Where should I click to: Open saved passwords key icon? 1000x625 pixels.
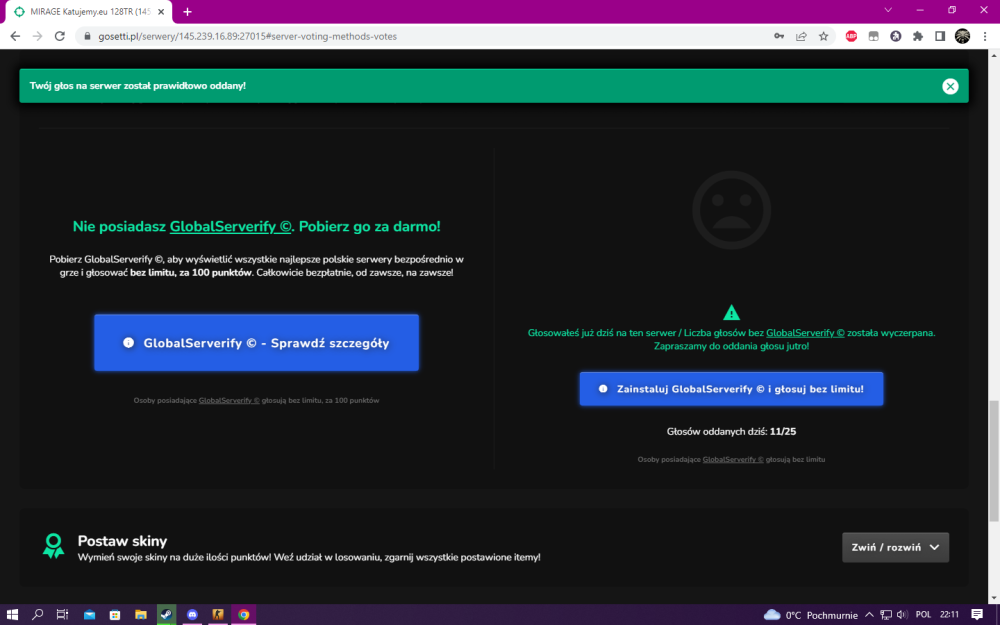click(779, 36)
